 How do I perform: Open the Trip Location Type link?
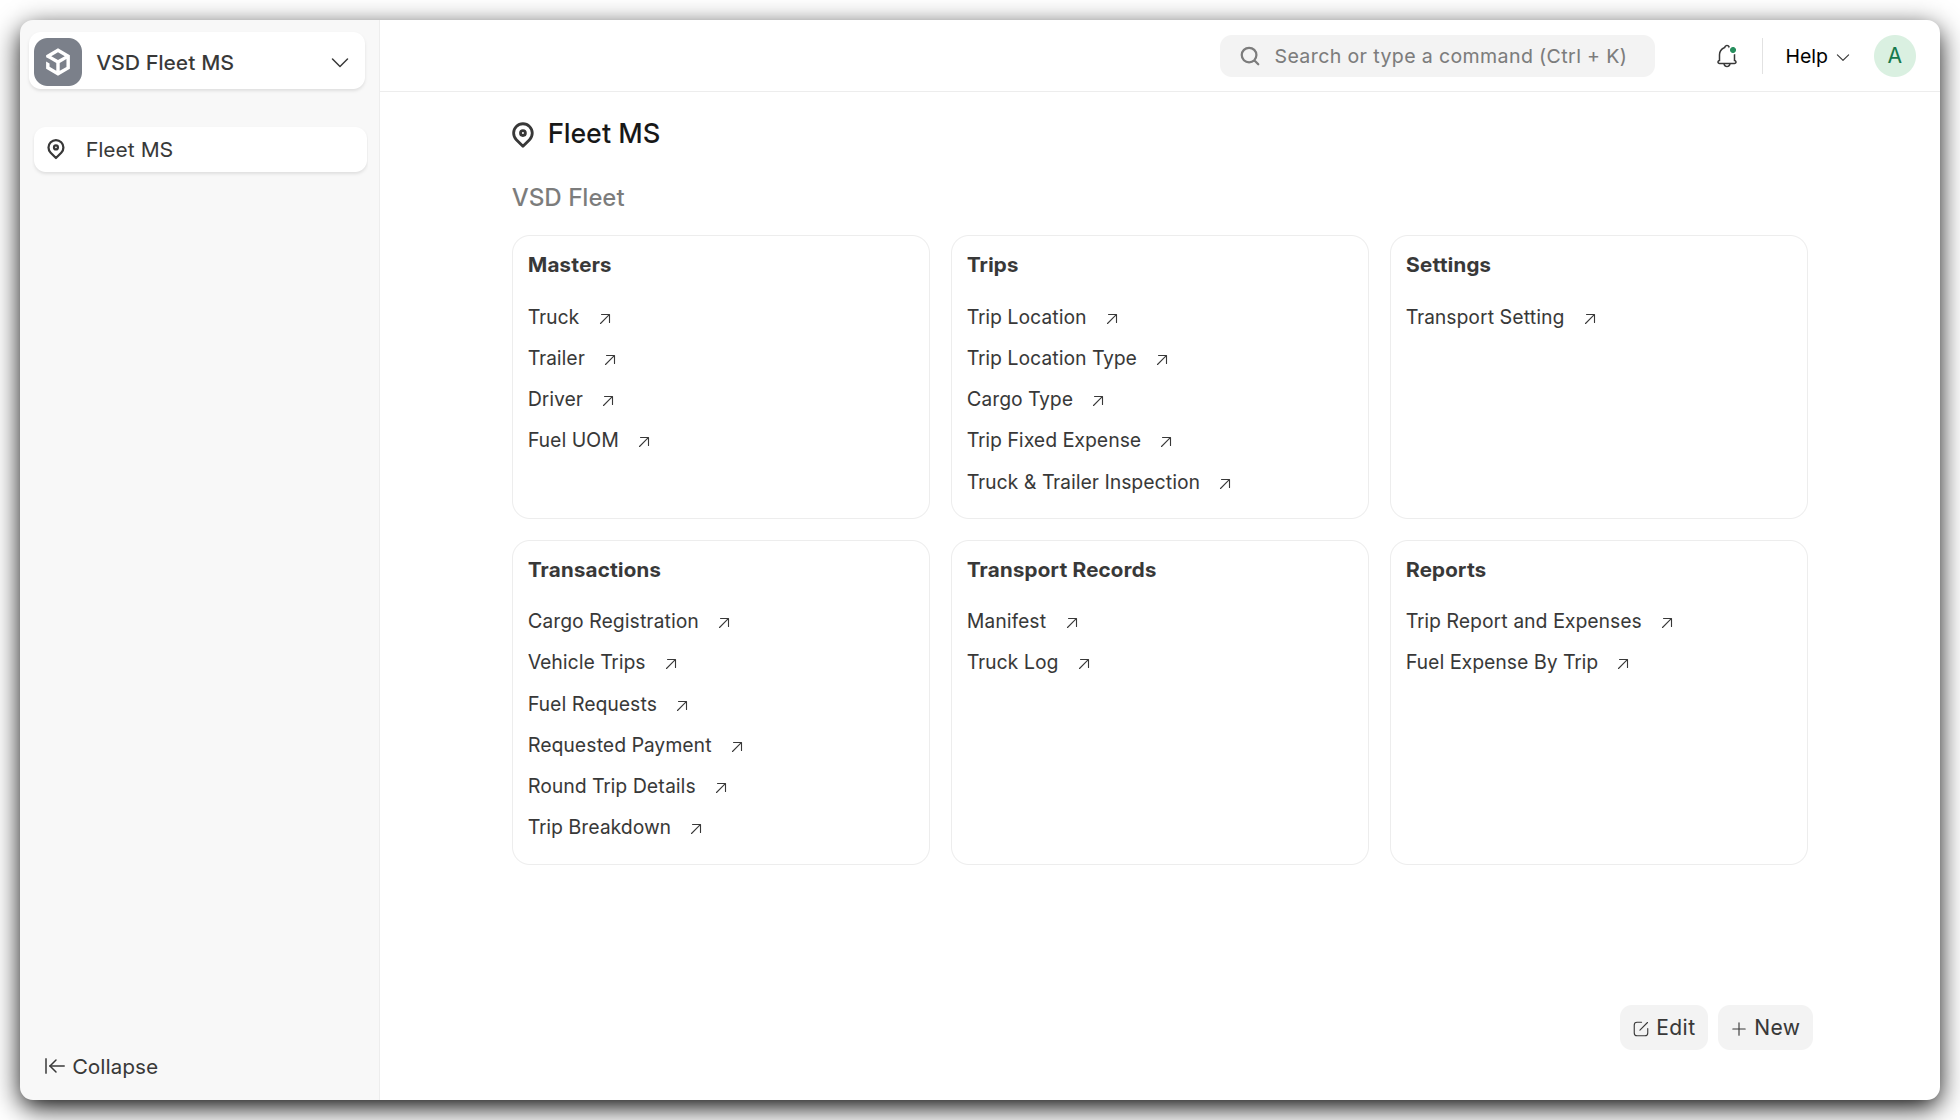click(1051, 358)
